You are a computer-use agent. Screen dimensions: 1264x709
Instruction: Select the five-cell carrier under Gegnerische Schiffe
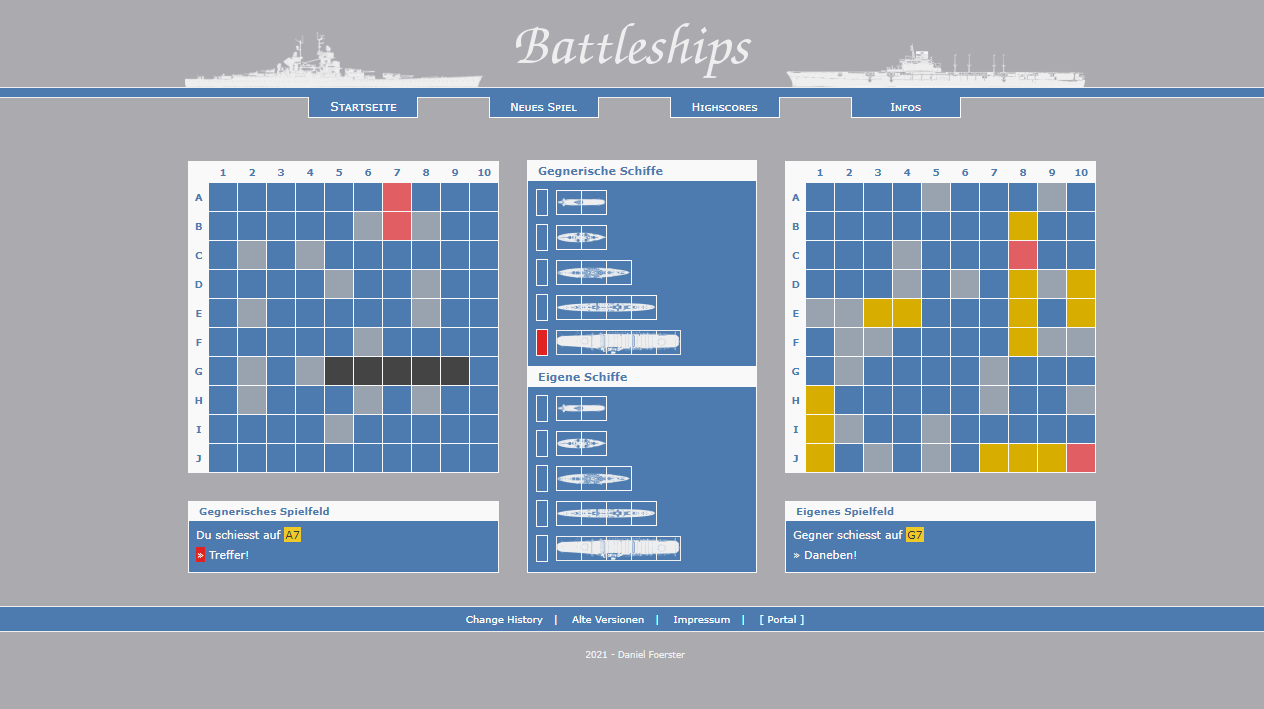(x=618, y=342)
